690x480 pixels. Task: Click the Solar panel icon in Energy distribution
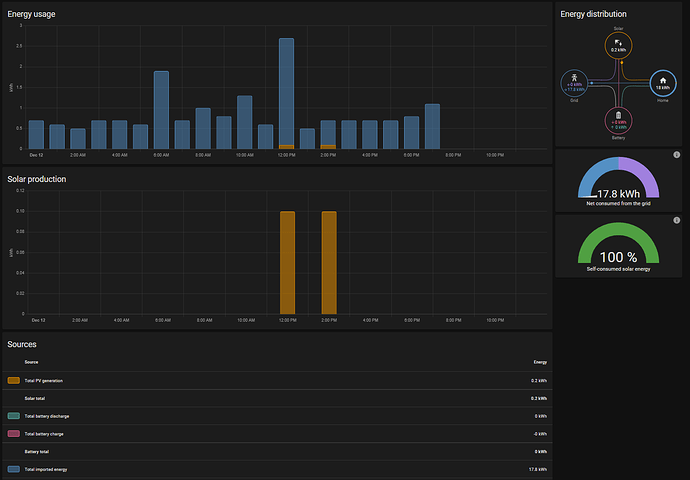618,43
